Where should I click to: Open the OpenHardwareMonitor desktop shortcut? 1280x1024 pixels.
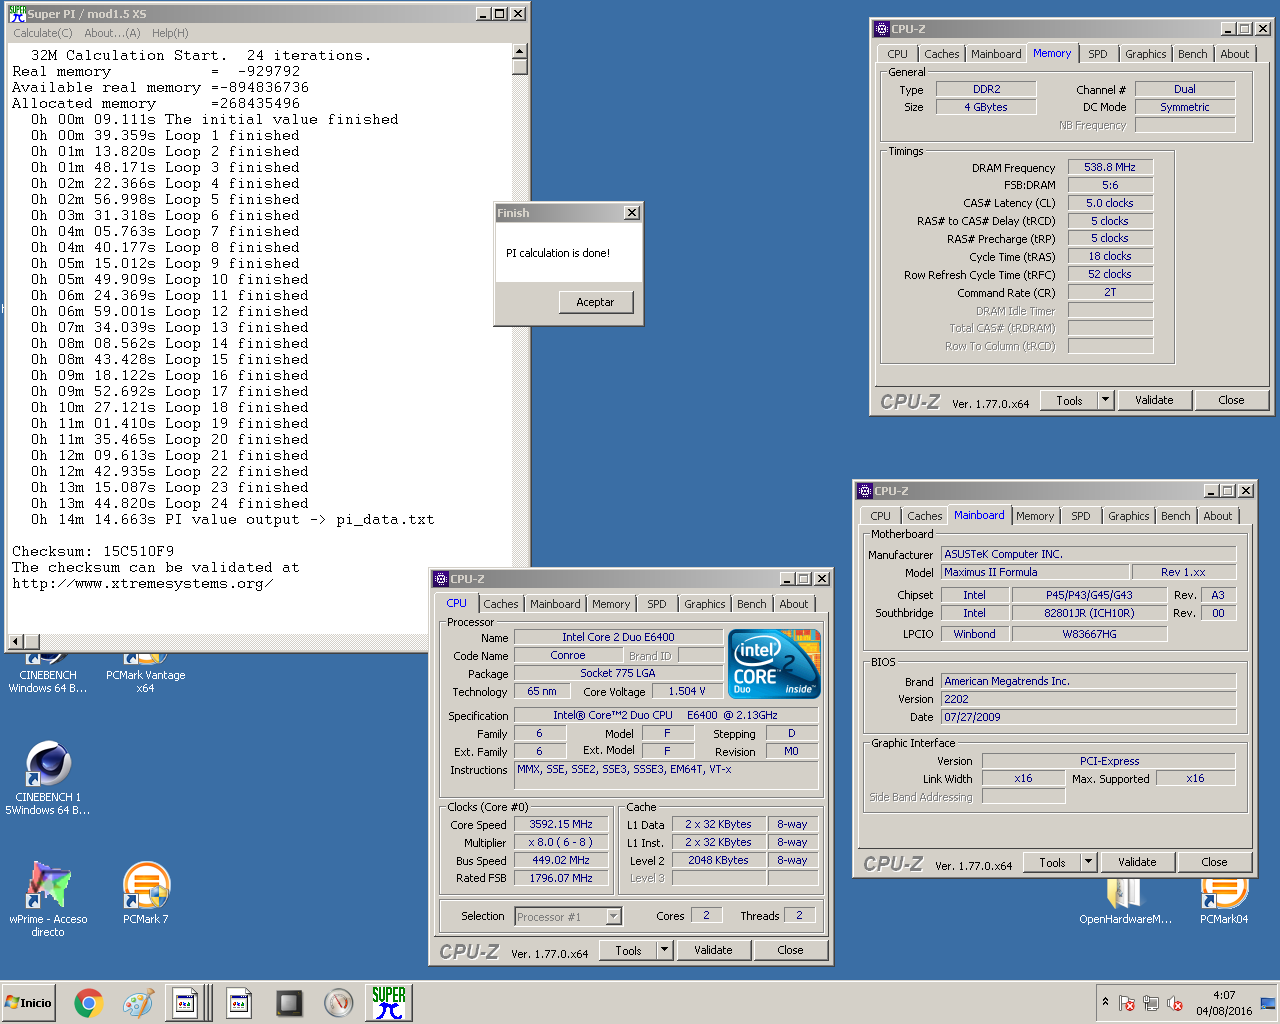[1125, 902]
